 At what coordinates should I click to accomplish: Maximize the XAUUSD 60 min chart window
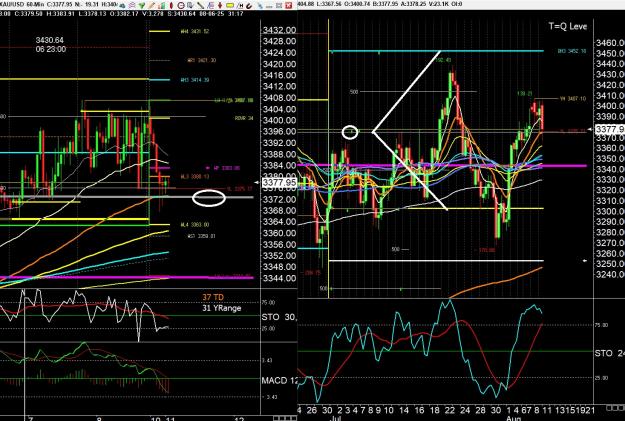pyautogui.click(x=279, y=6)
